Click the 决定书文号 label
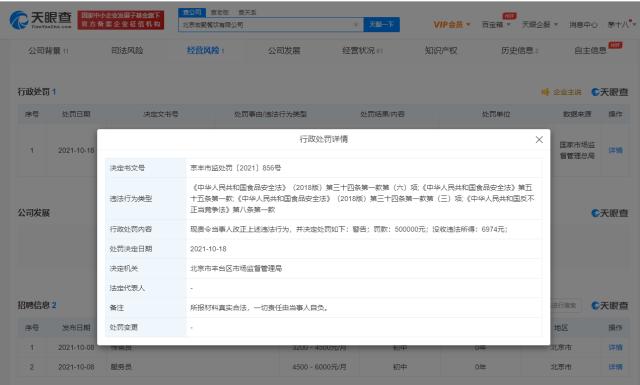Viewport: 640px width, 385px height. 127,168
